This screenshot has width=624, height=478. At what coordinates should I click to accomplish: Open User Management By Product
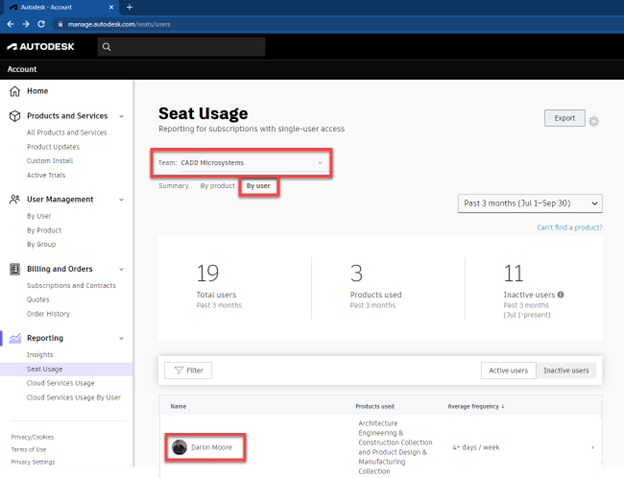tap(44, 230)
